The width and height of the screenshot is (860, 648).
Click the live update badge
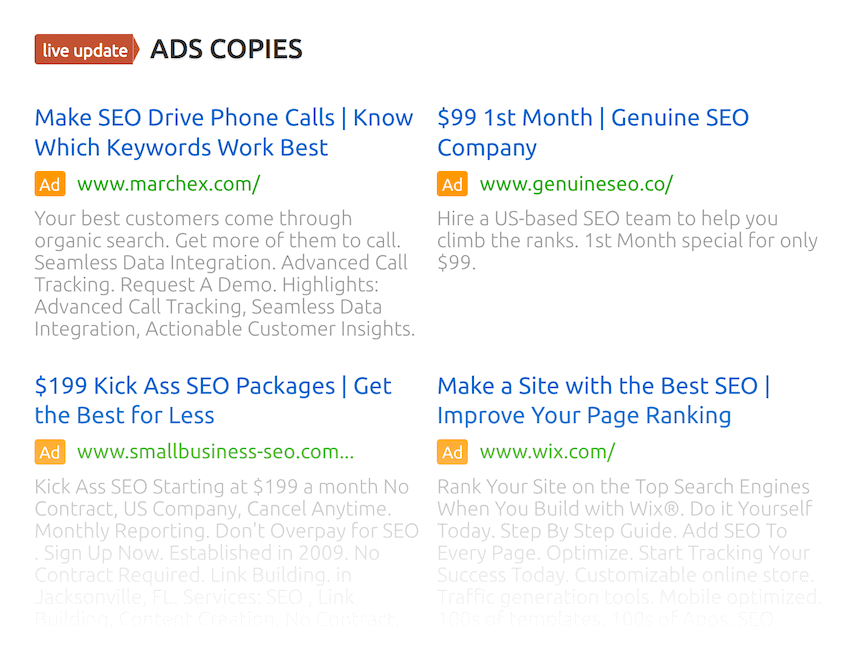pyautogui.click(x=86, y=49)
